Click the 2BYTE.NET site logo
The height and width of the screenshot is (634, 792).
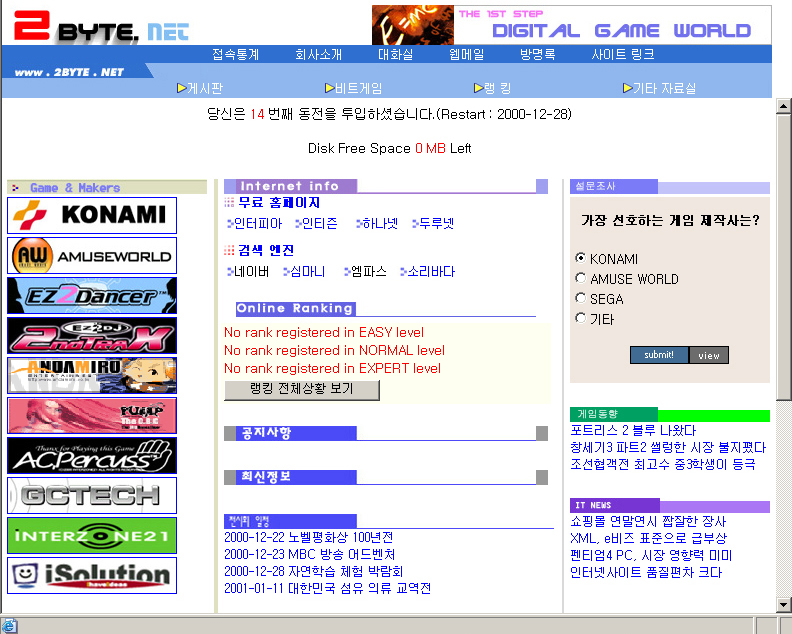pos(101,26)
